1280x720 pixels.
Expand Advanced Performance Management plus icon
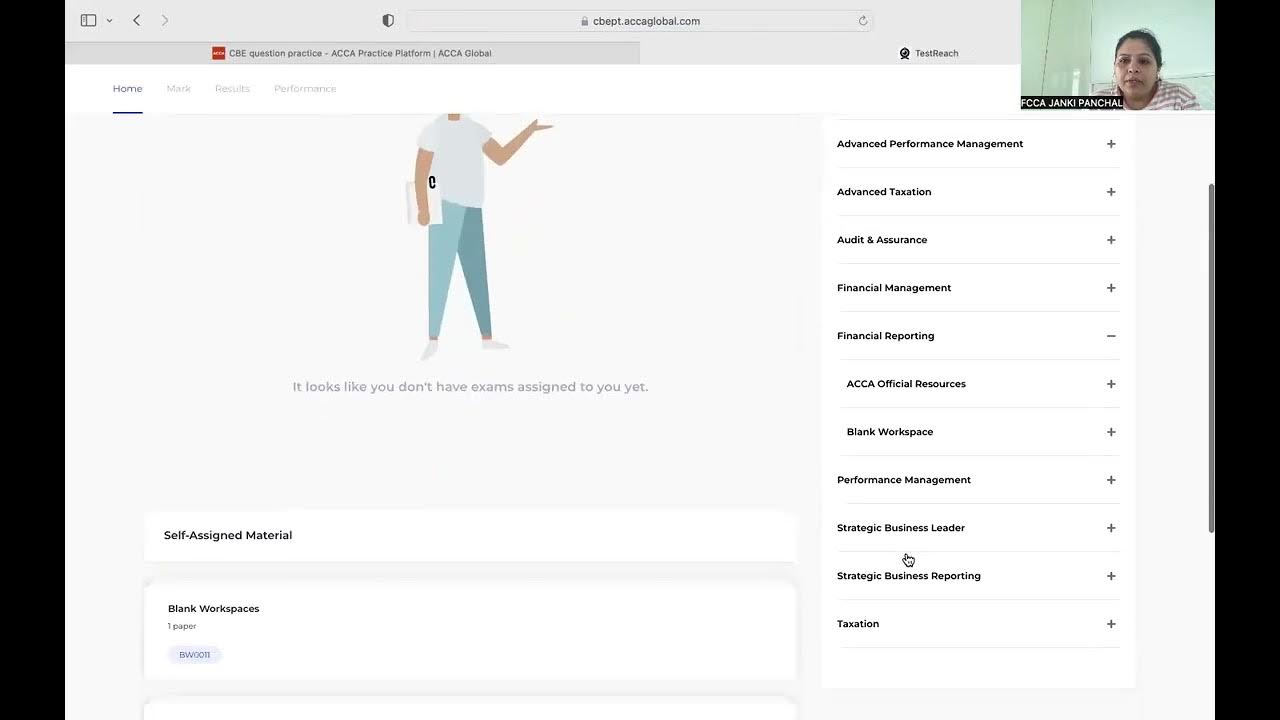(1111, 144)
